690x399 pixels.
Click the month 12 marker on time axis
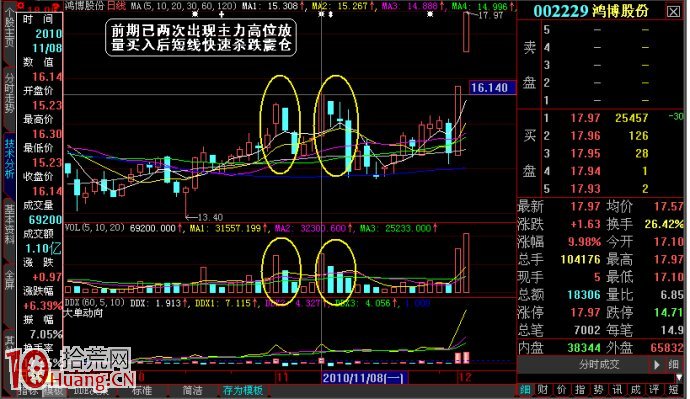pos(465,377)
